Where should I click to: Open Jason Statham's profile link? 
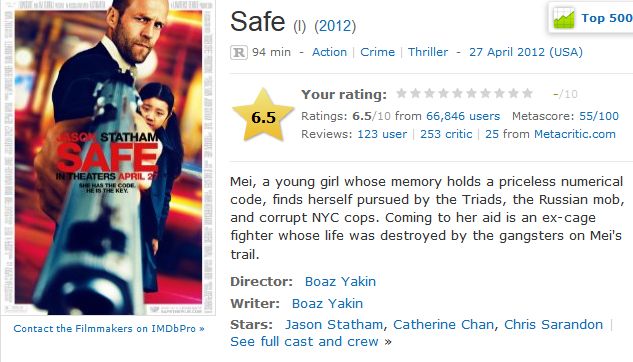click(x=334, y=324)
